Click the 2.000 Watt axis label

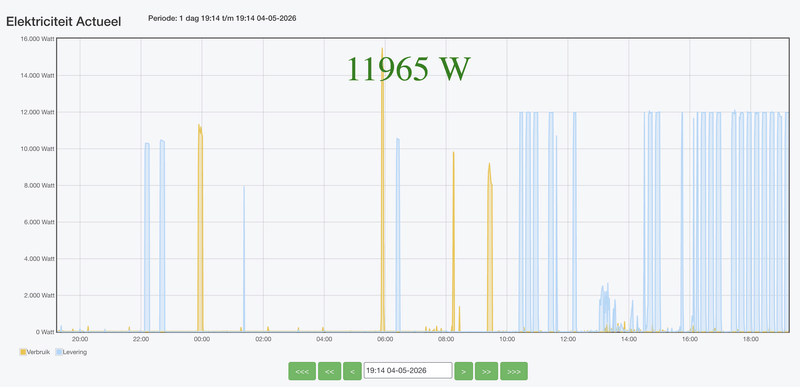pos(39,296)
